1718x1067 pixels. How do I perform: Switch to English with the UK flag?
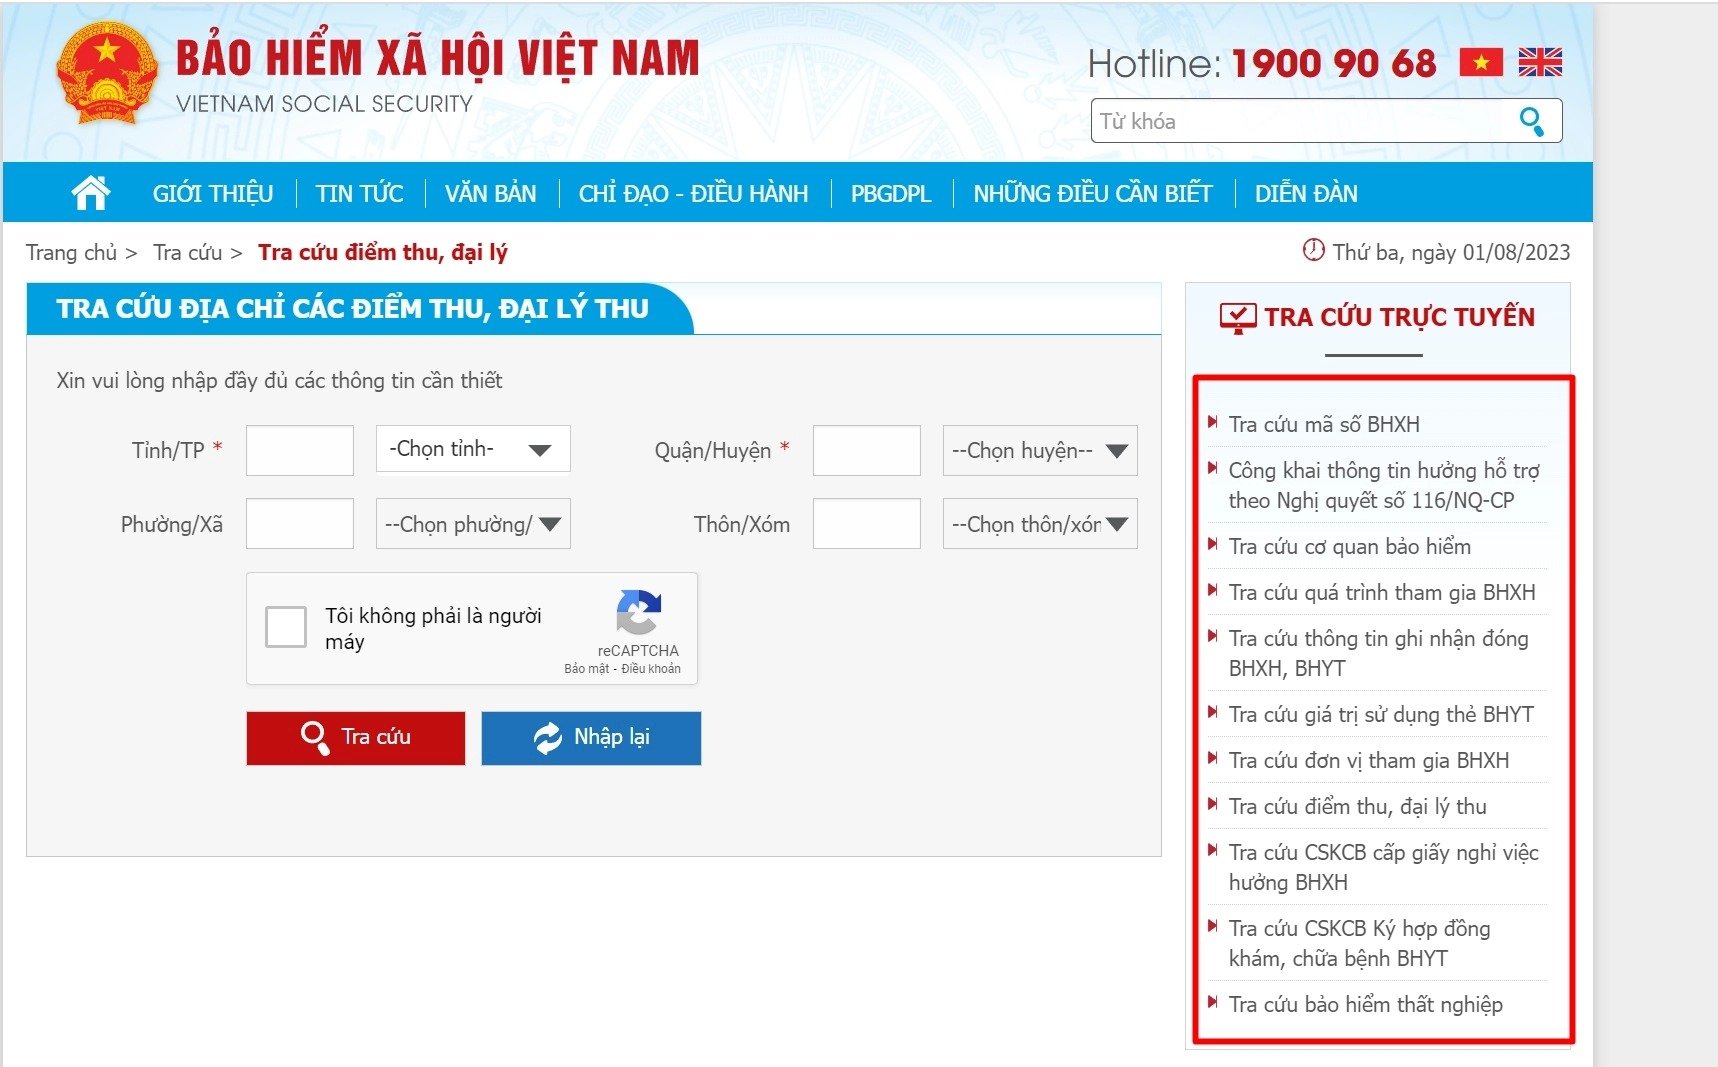[x=1540, y=63]
